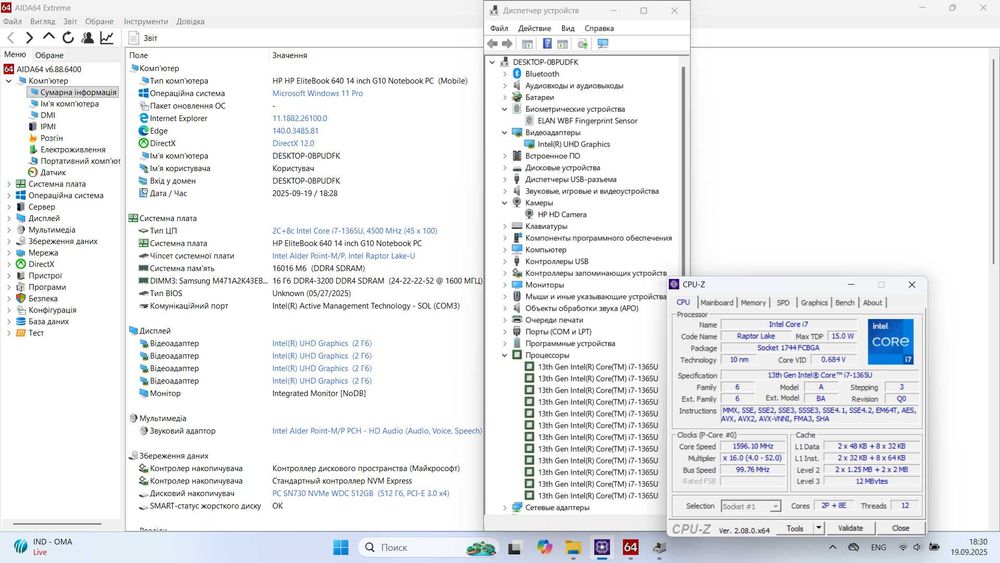Expand the Bluetooth device category
Viewport: 1000px width, 563px height.
pos(505,74)
